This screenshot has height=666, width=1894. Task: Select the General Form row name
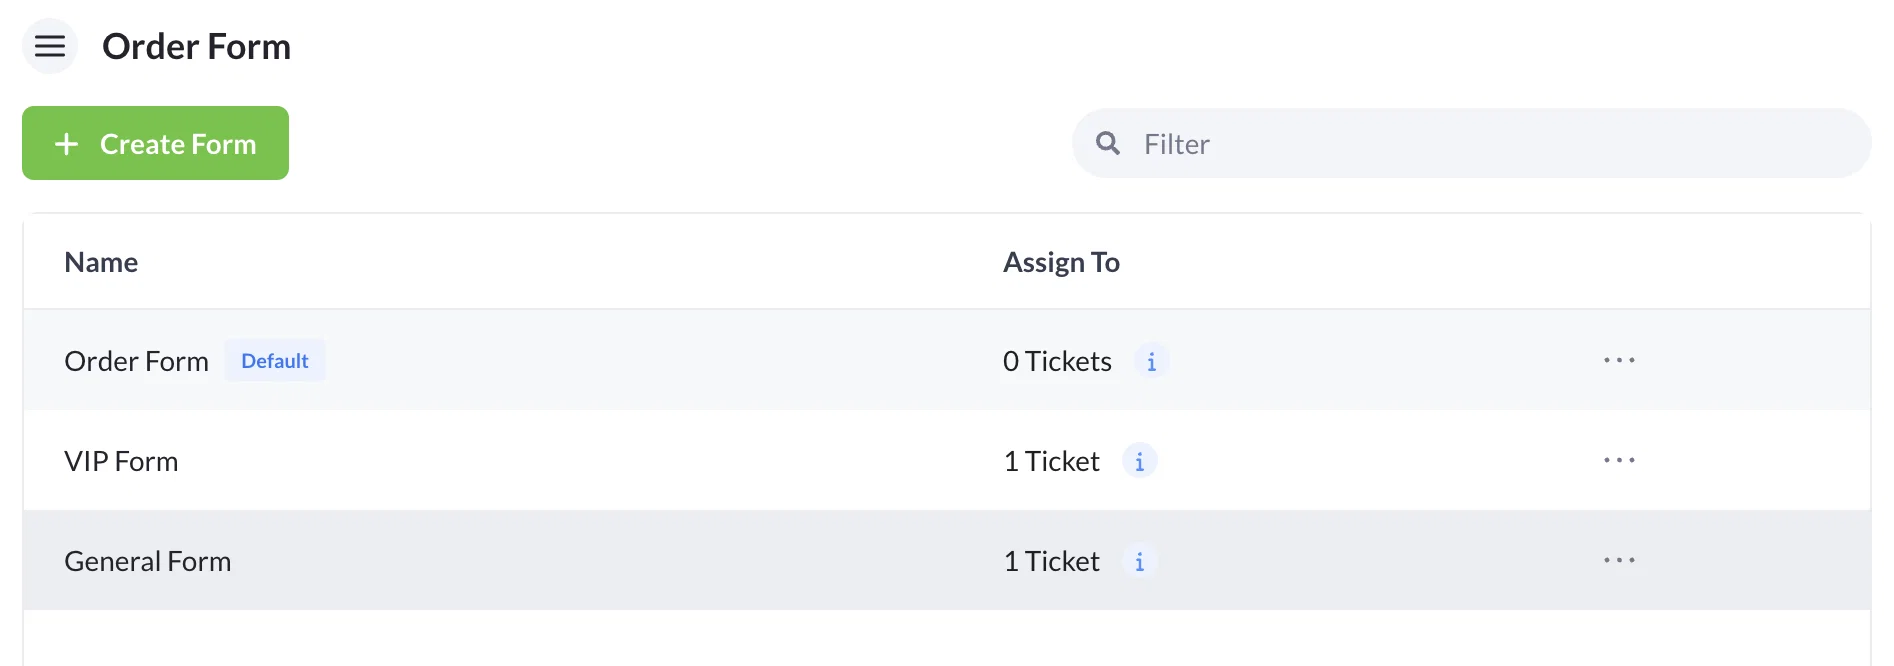pos(147,561)
